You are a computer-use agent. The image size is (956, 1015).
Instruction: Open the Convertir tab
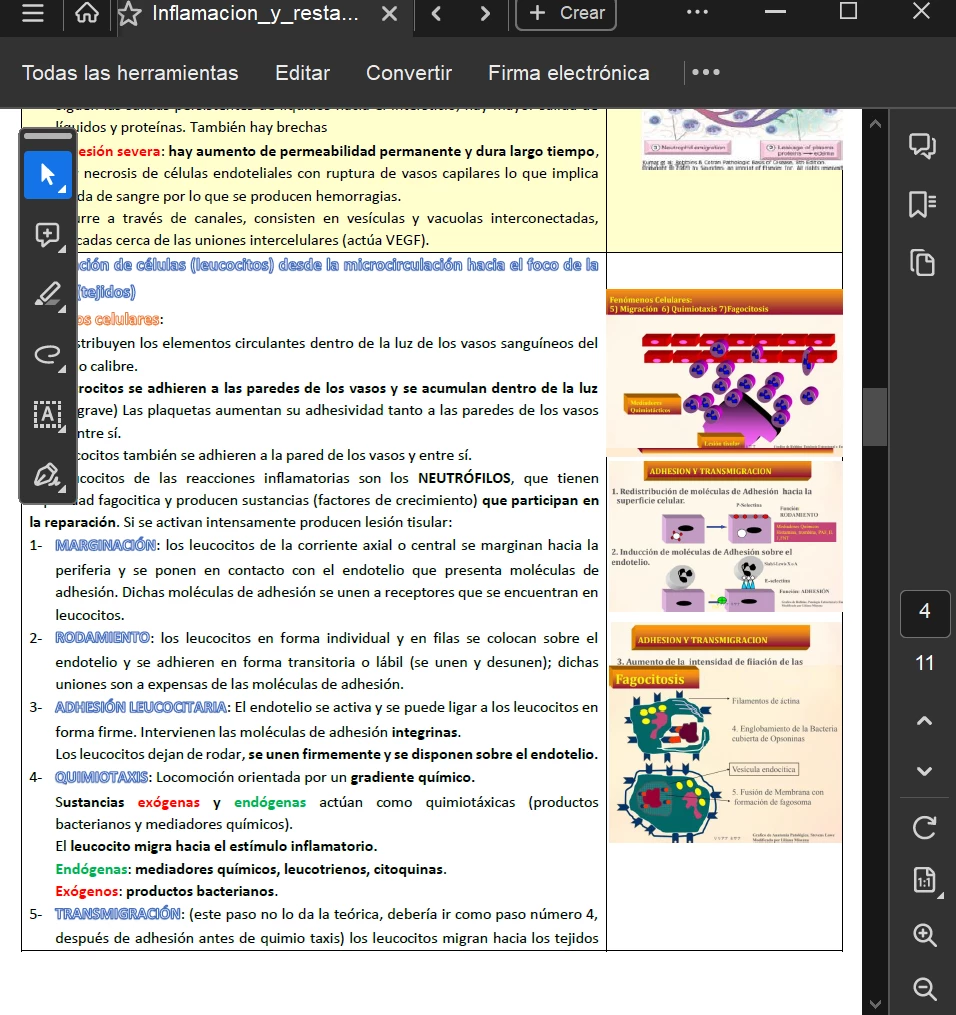tap(409, 73)
